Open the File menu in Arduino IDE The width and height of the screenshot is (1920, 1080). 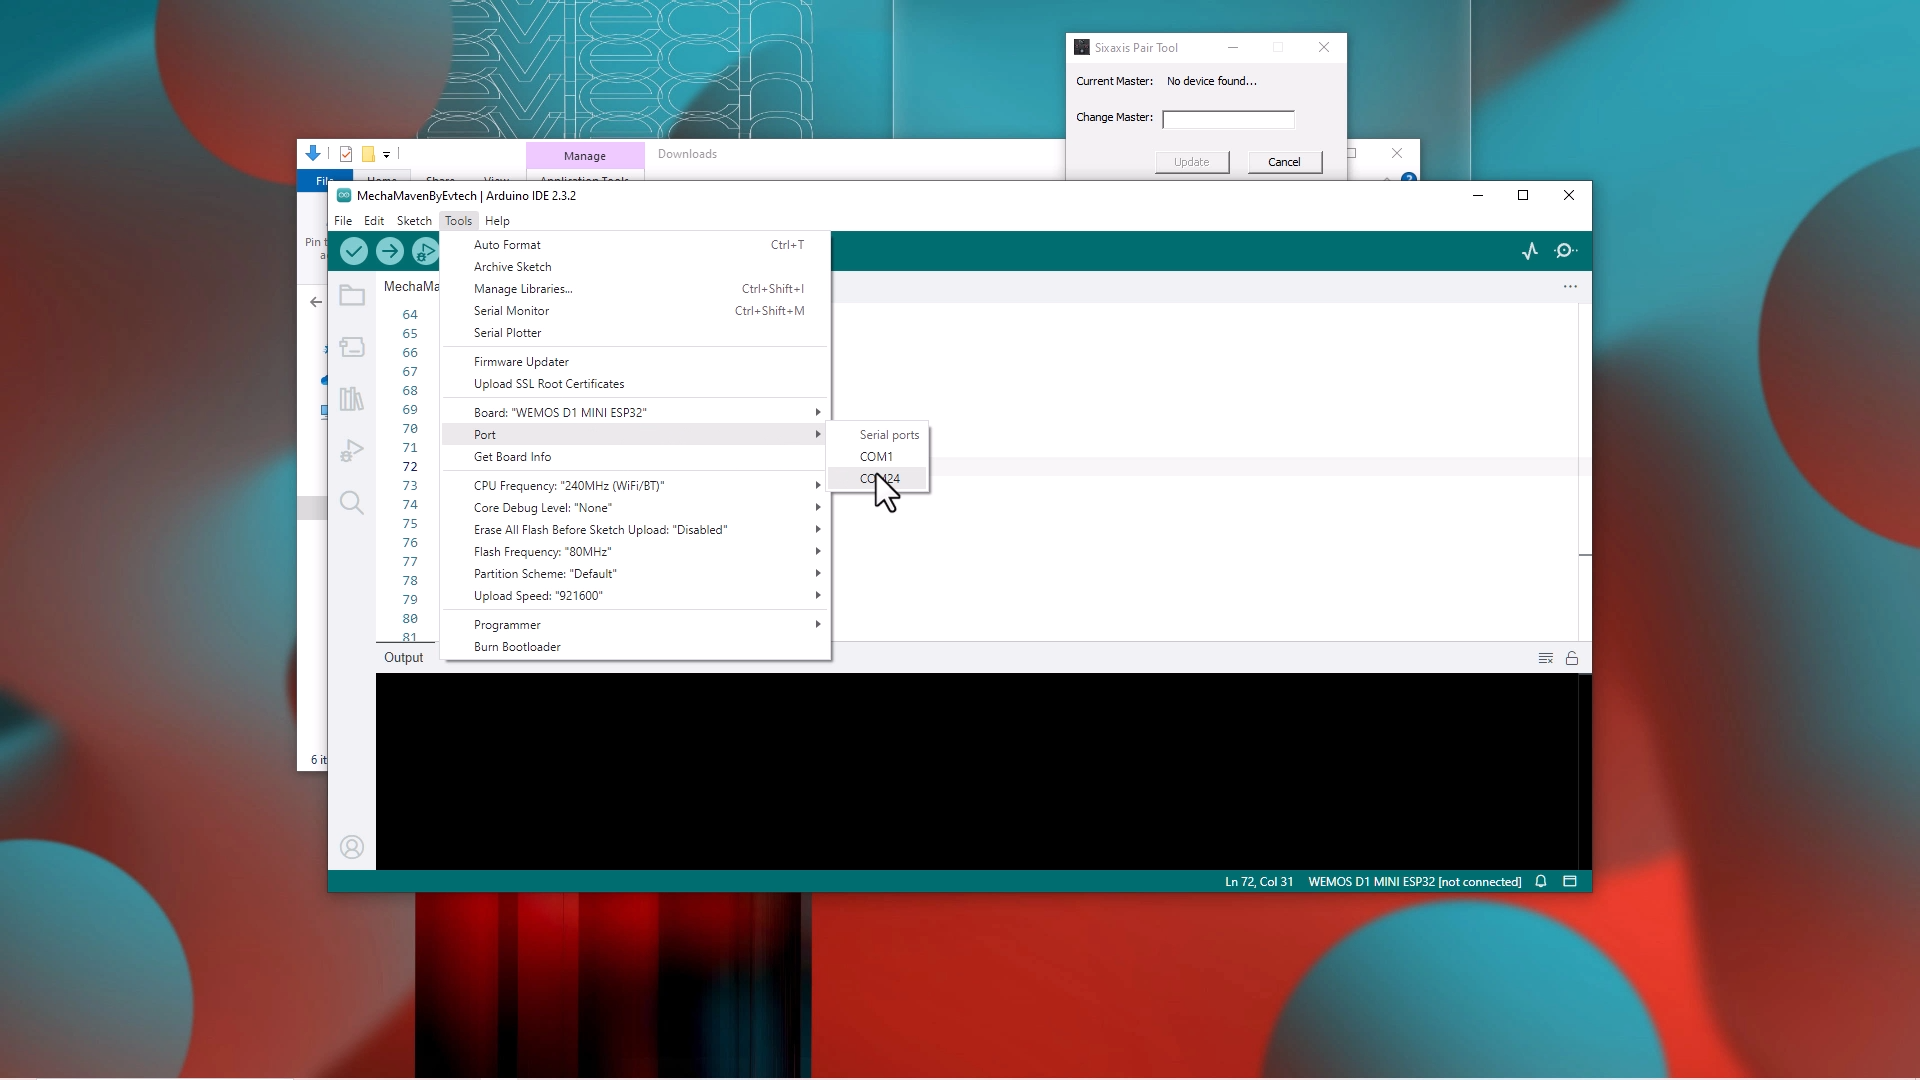click(x=343, y=221)
